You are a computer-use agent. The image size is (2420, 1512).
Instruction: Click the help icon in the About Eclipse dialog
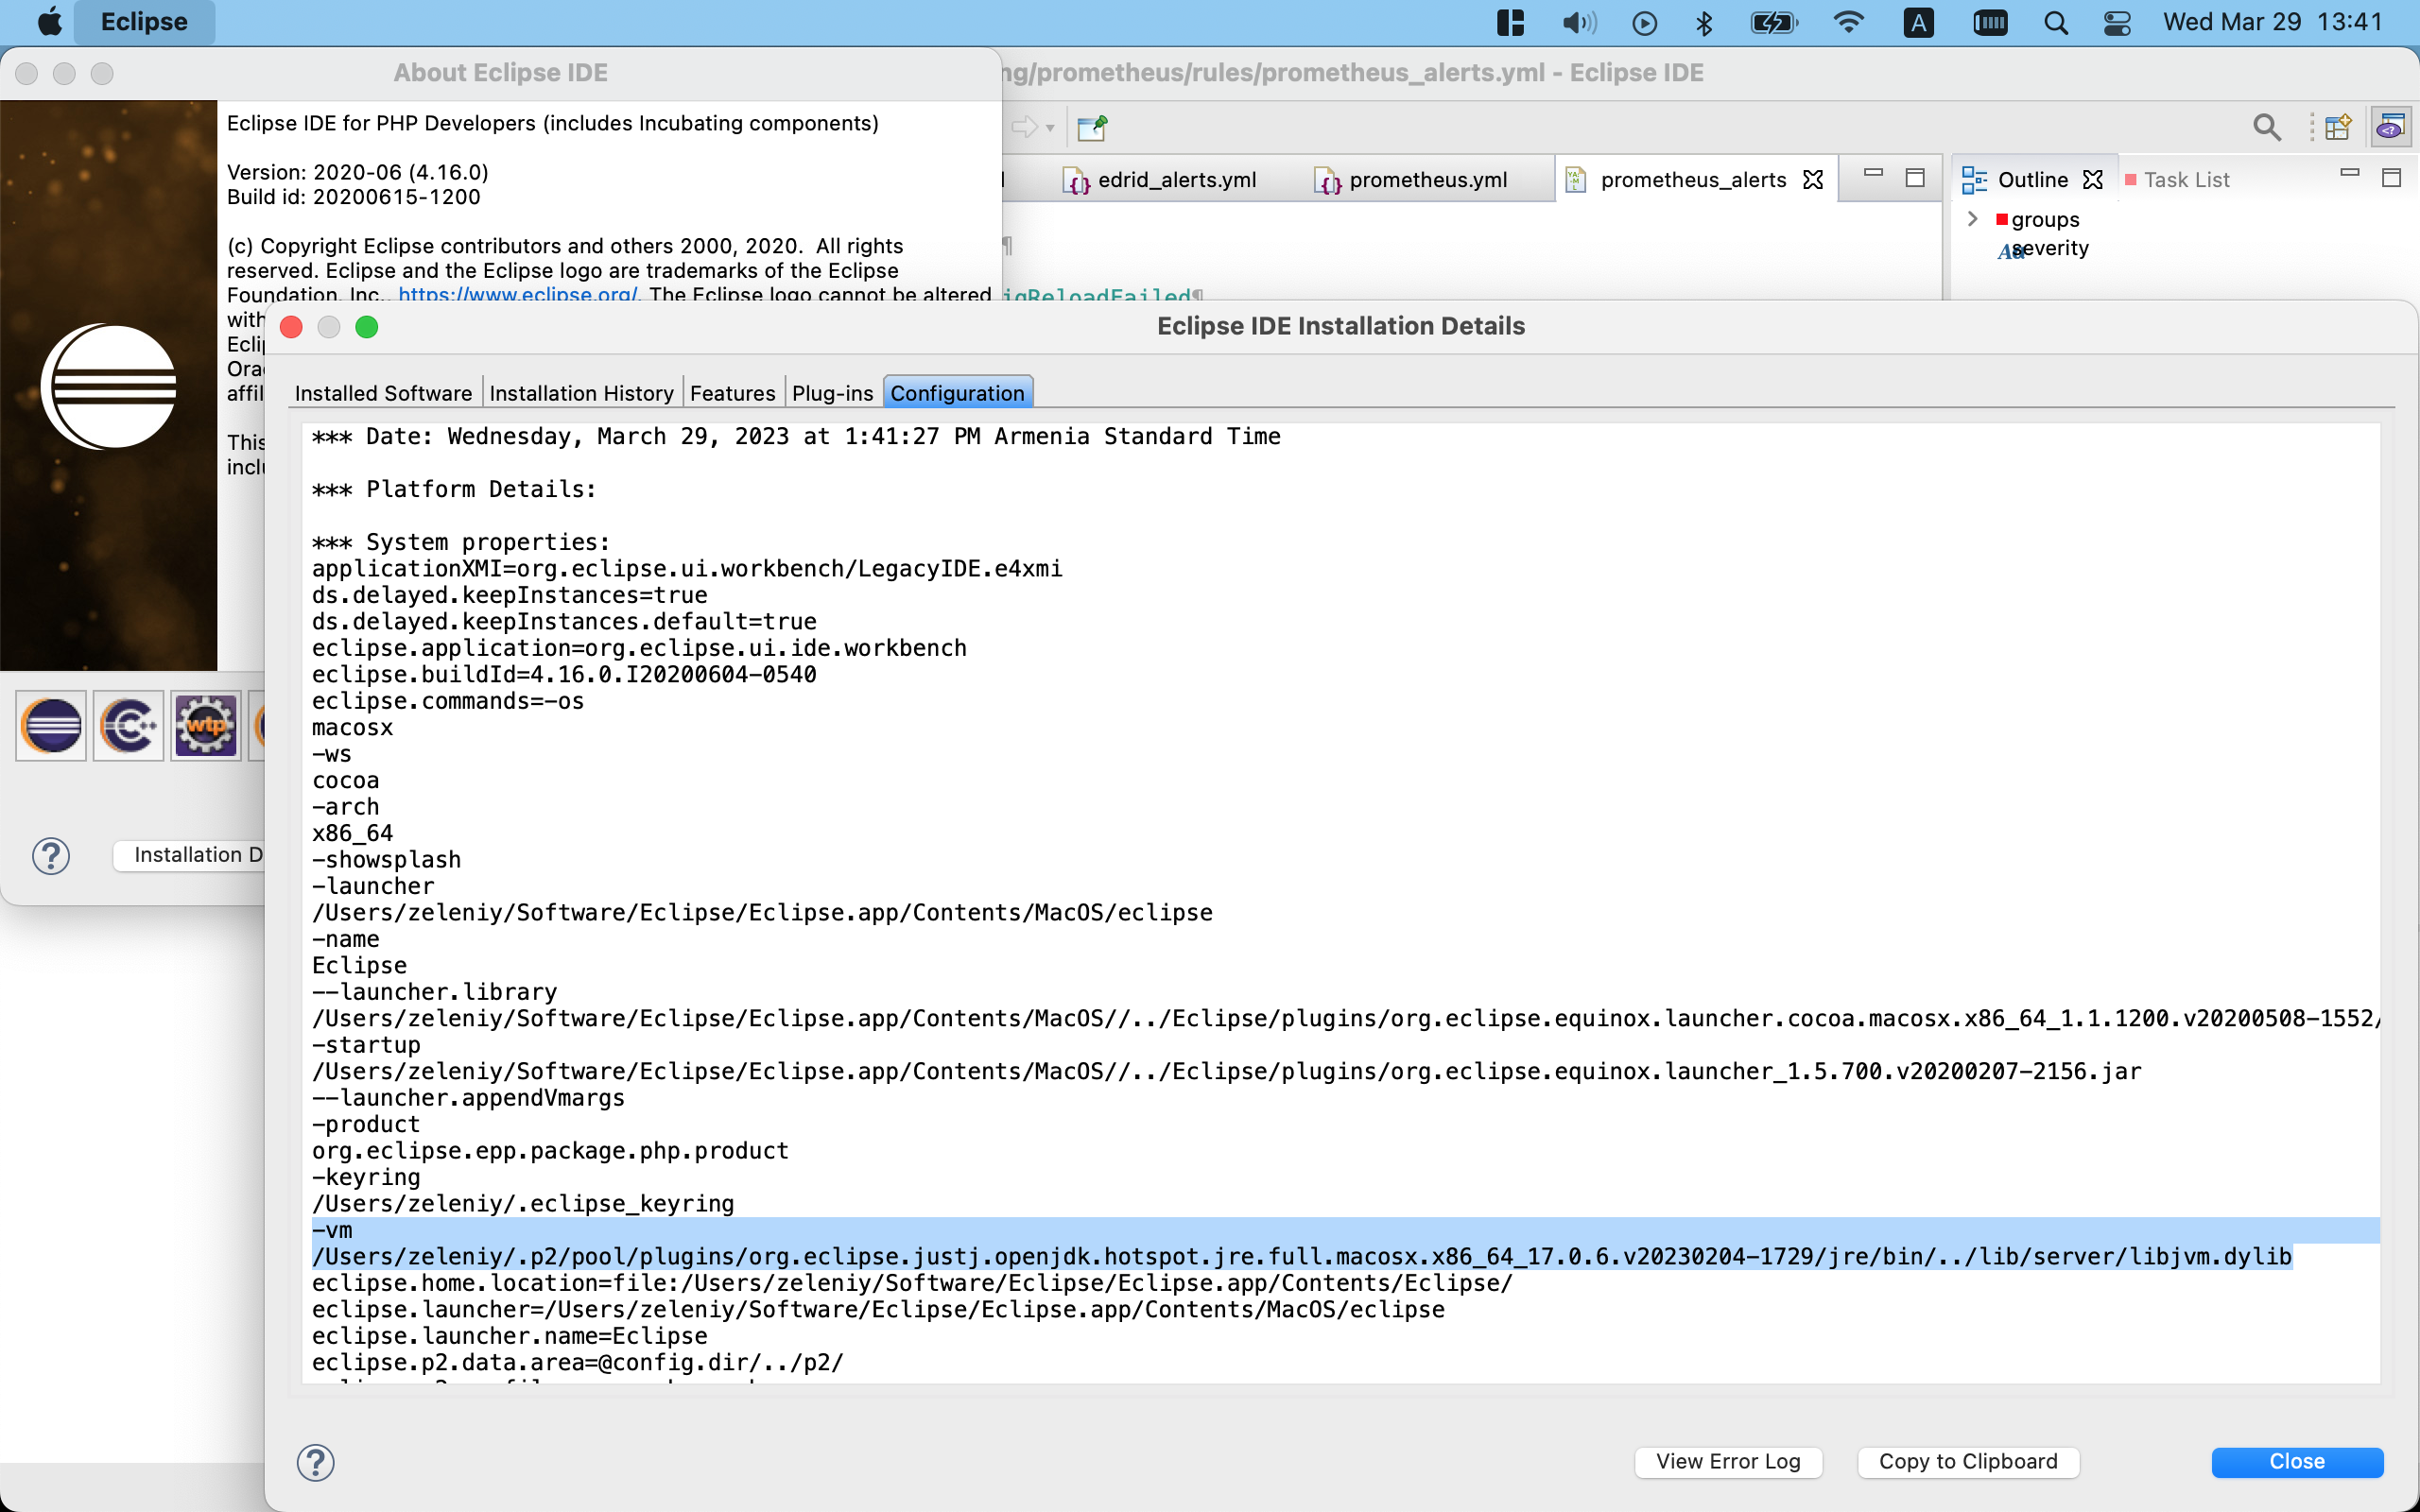[51, 856]
